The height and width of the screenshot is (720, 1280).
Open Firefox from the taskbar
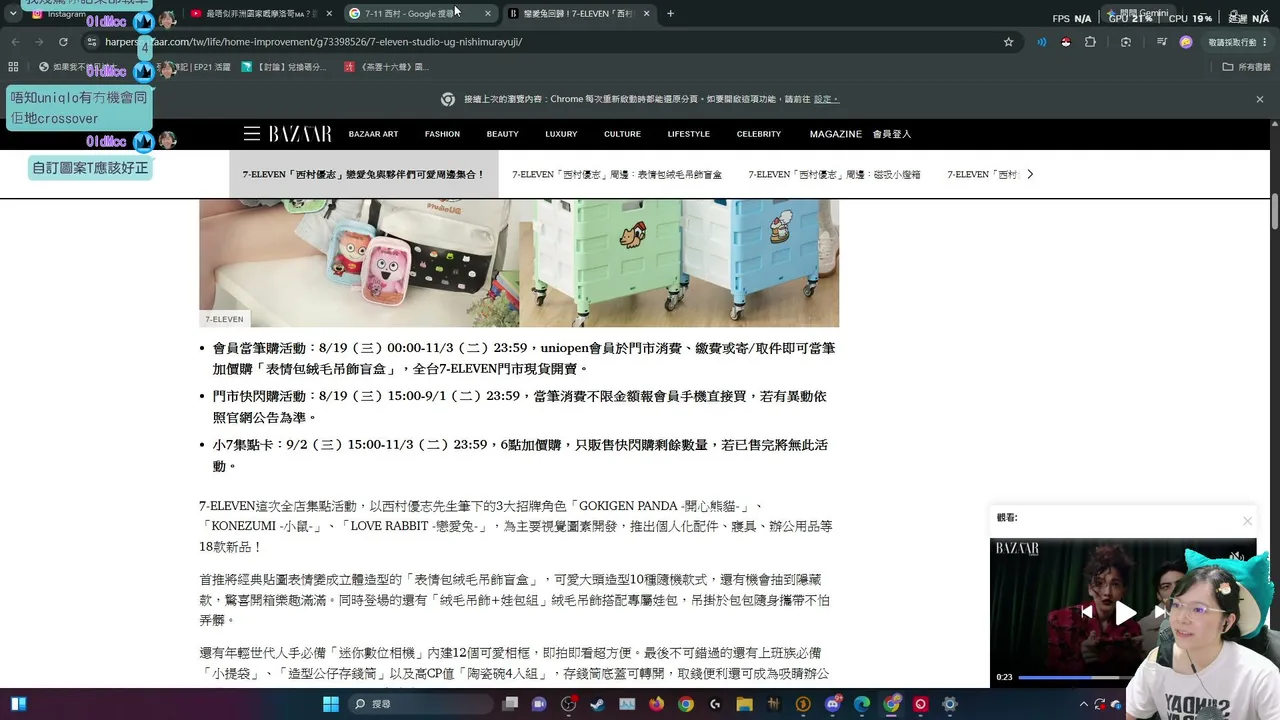(x=656, y=704)
